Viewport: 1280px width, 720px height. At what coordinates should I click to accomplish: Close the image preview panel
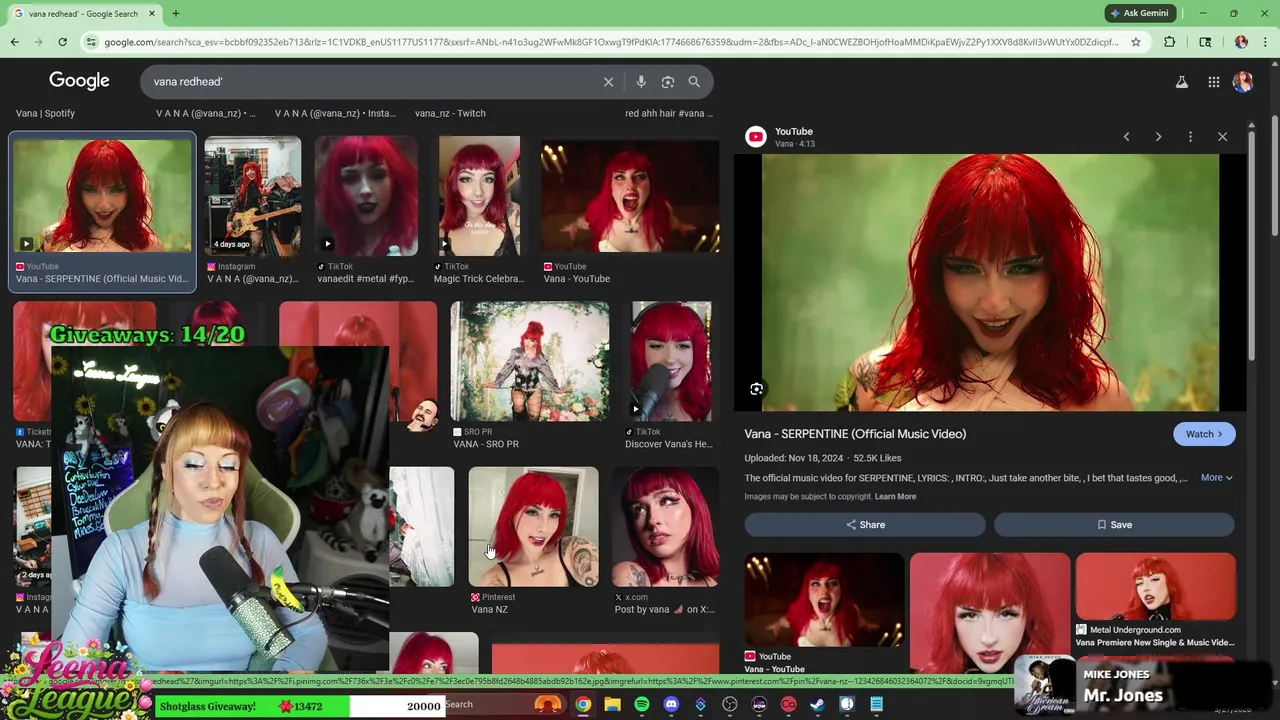1222,137
